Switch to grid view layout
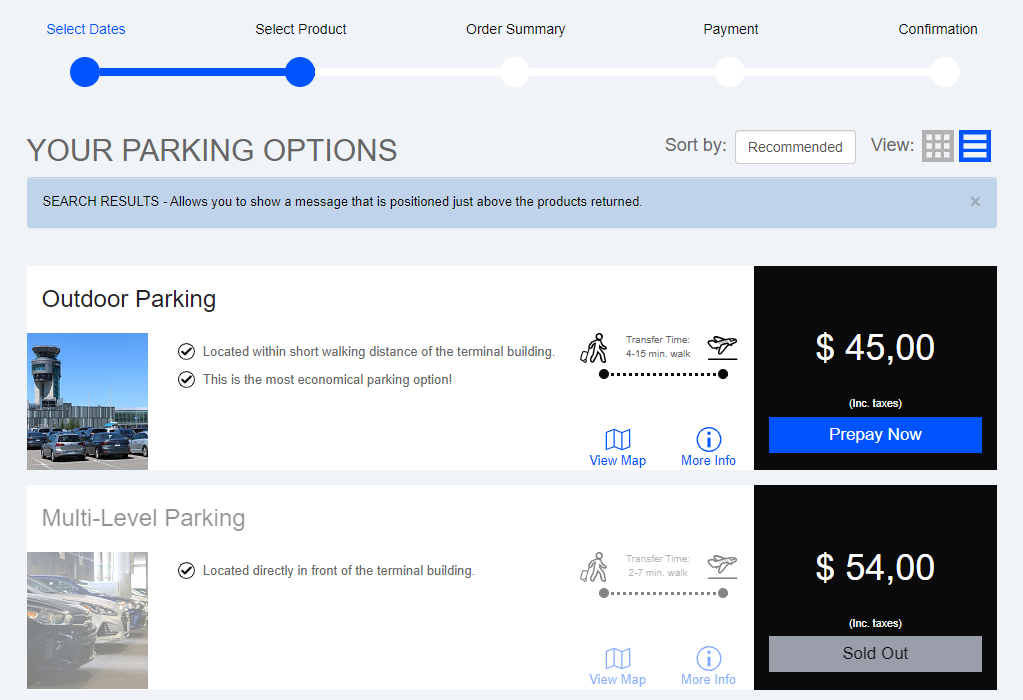The width and height of the screenshot is (1023, 700). click(x=938, y=146)
